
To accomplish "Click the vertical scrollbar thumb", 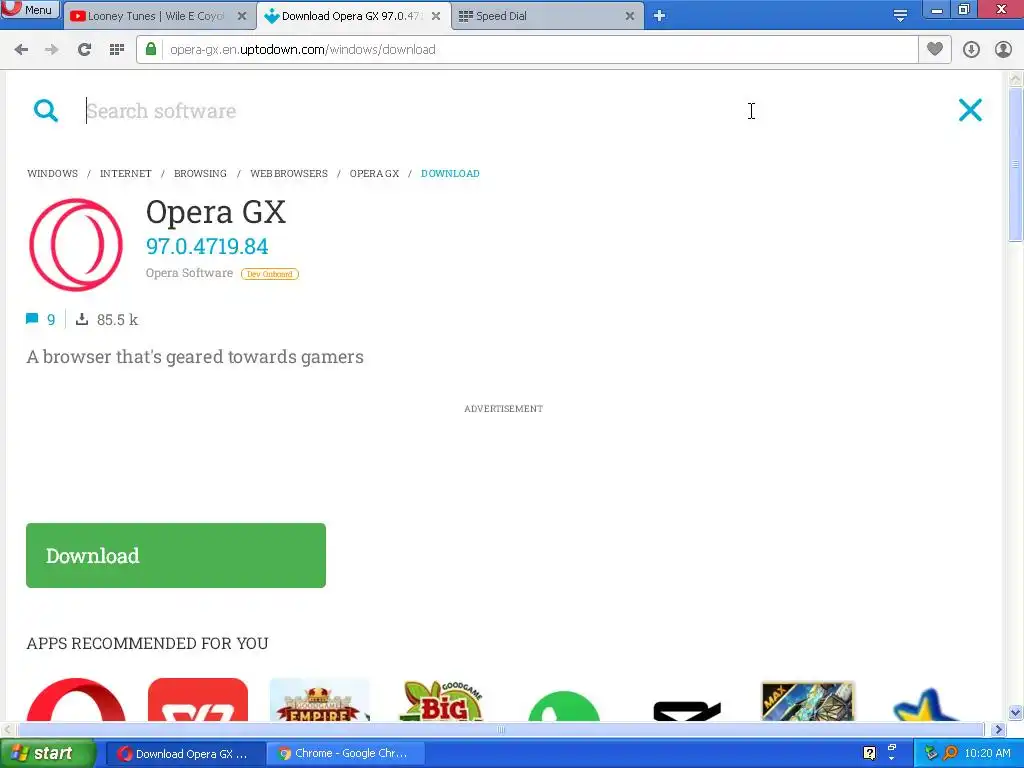I will tap(1015, 165).
